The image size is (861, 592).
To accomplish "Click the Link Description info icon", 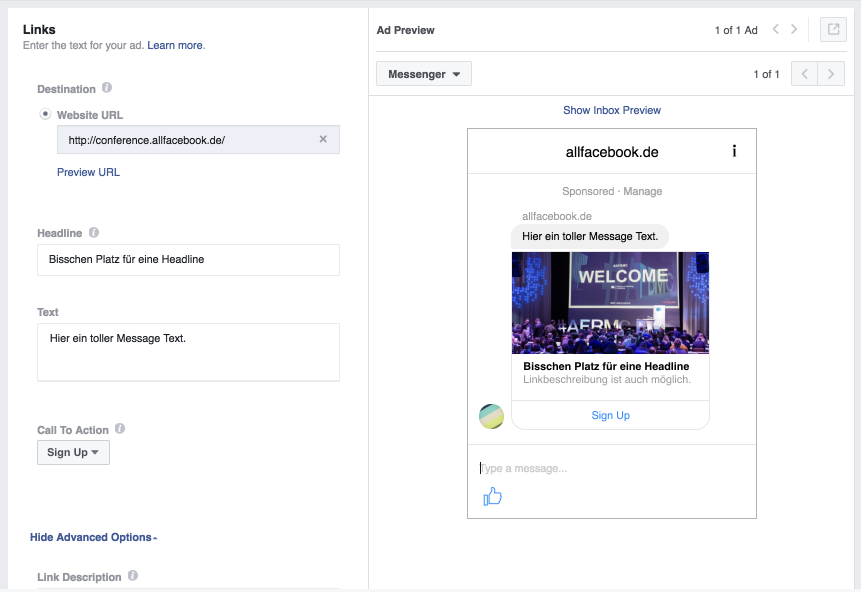I will coord(133,576).
